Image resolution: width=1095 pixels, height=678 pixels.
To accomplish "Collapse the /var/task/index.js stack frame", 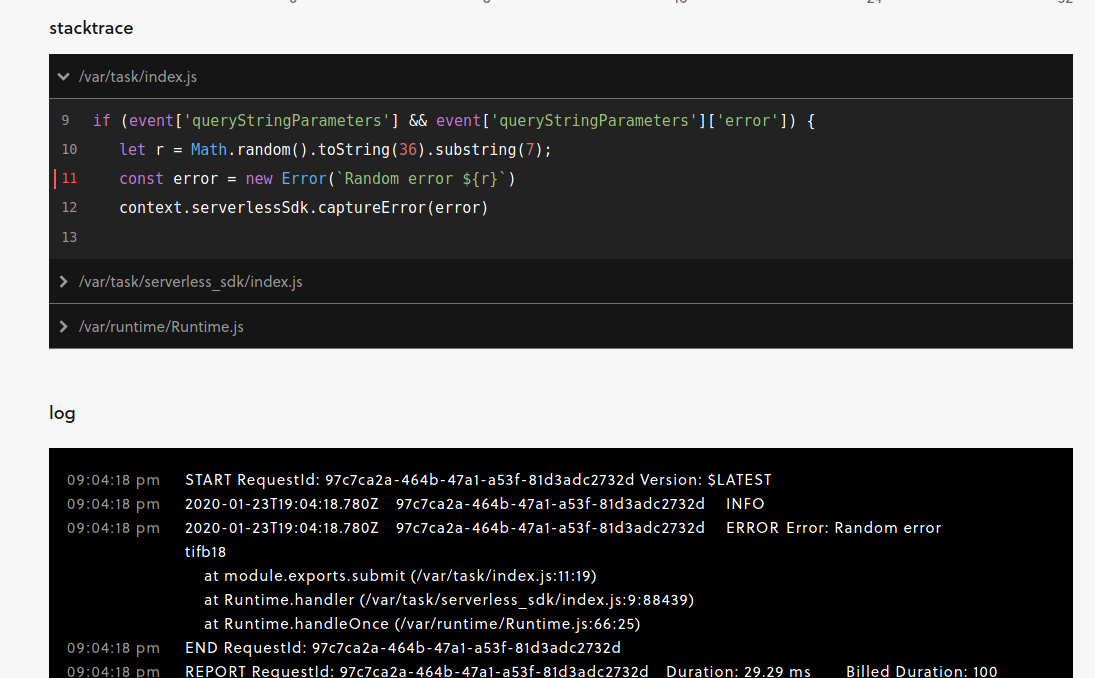I will pos(63,76).
